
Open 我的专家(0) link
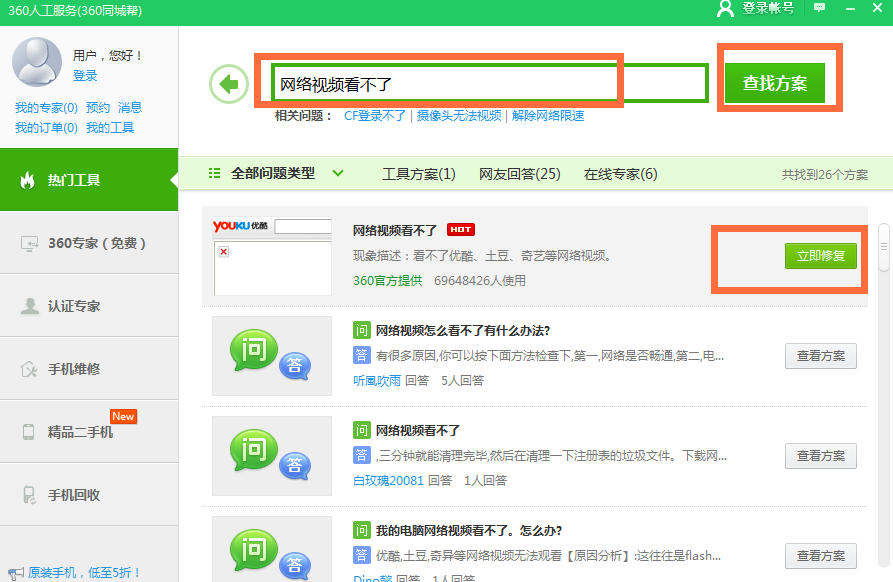(46, 108)
